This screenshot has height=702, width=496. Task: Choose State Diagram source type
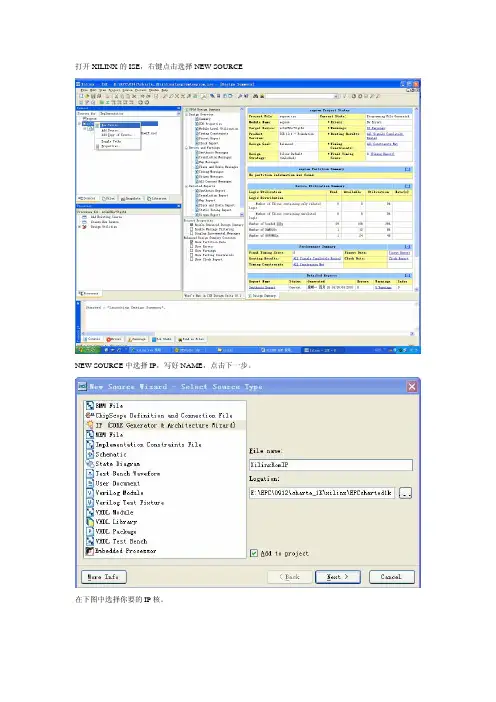pos(113,464)
